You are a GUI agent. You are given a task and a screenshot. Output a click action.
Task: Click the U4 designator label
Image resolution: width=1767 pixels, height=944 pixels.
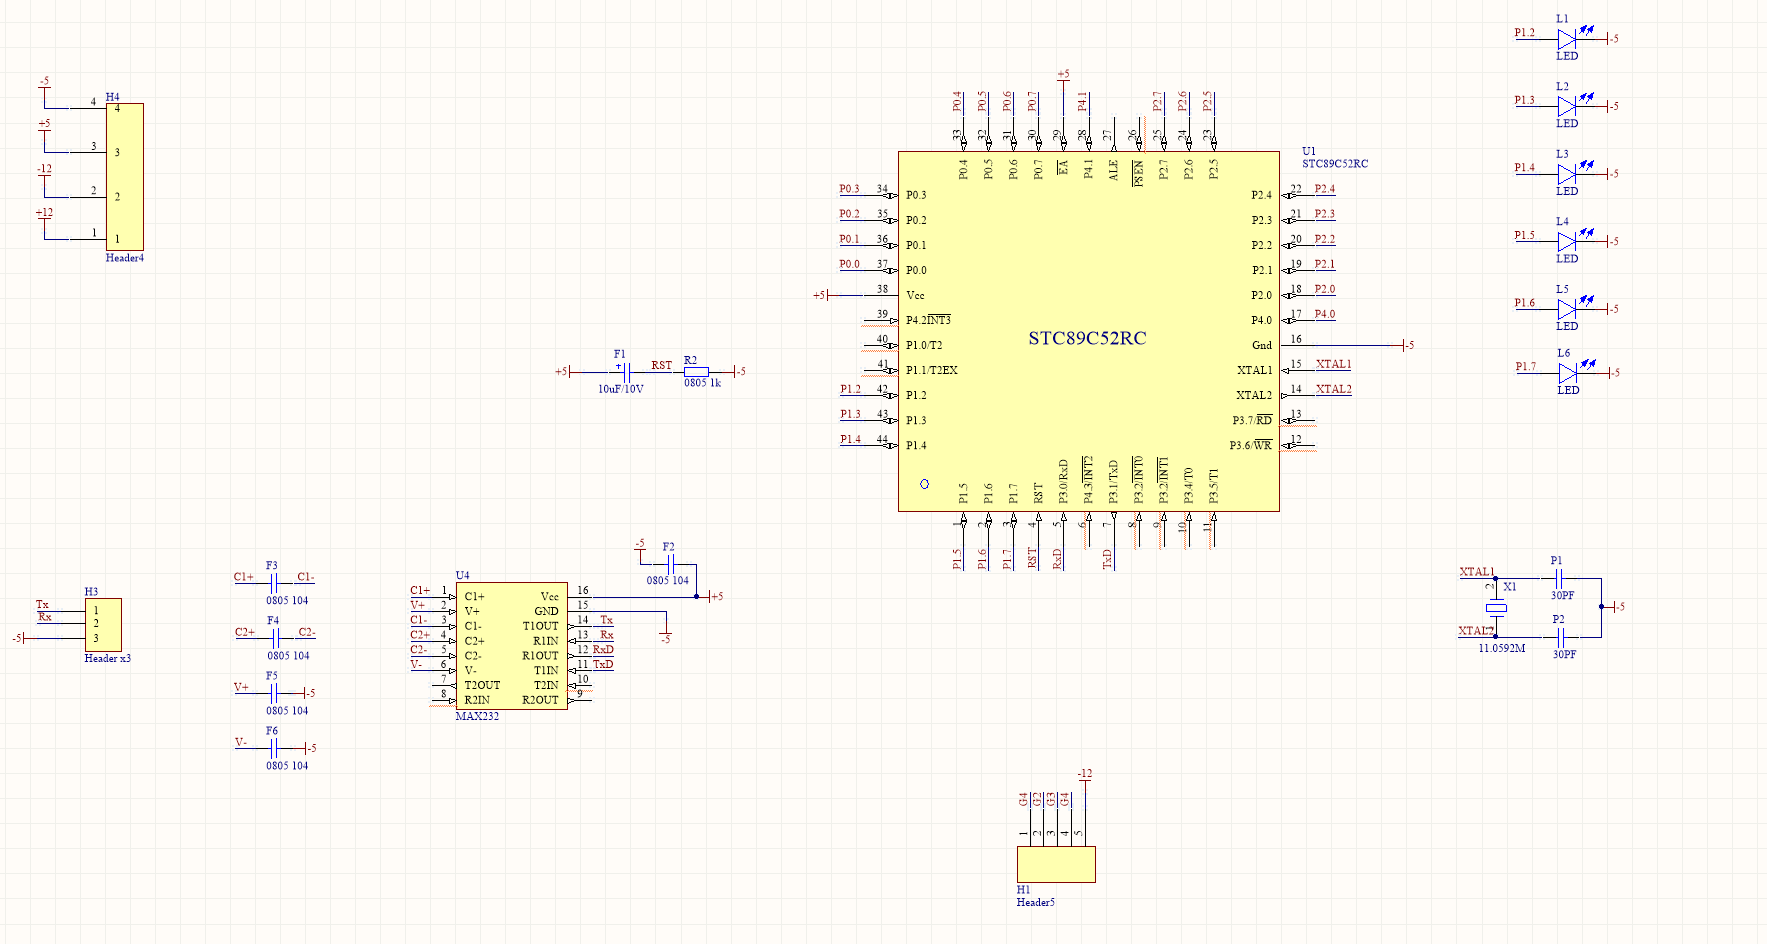(x=462, y=576)
